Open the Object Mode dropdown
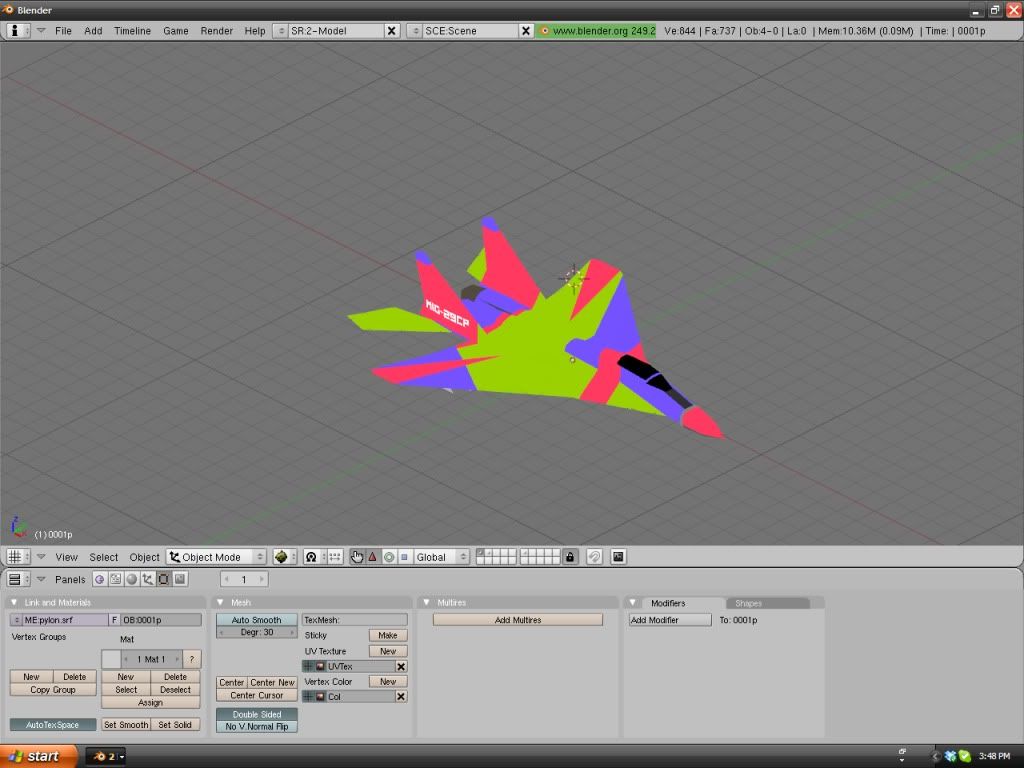Viewport: 1024px width, 768px height. [216, 557]
